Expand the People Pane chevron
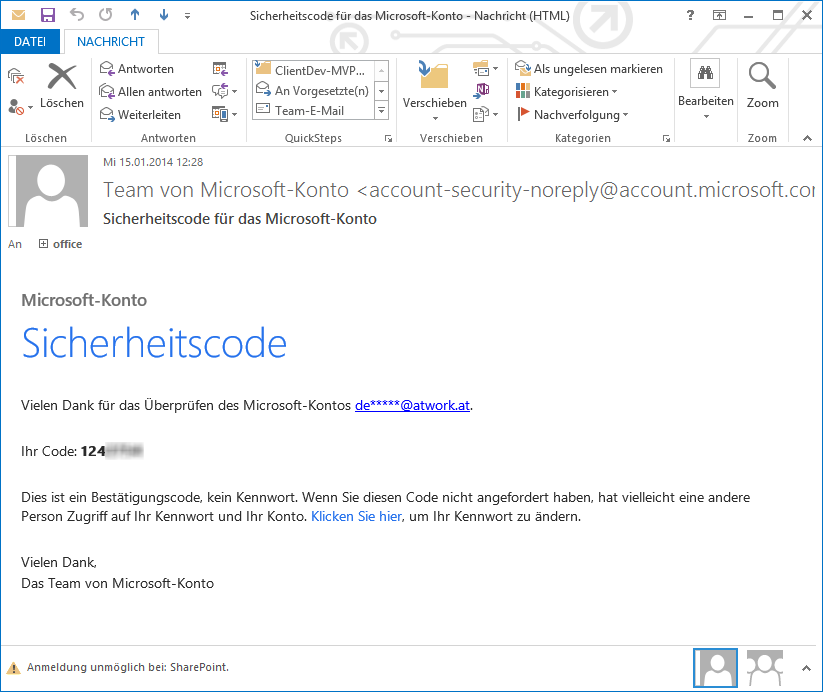Viewport: 823px width, 692px height. [x=806, y=668]
